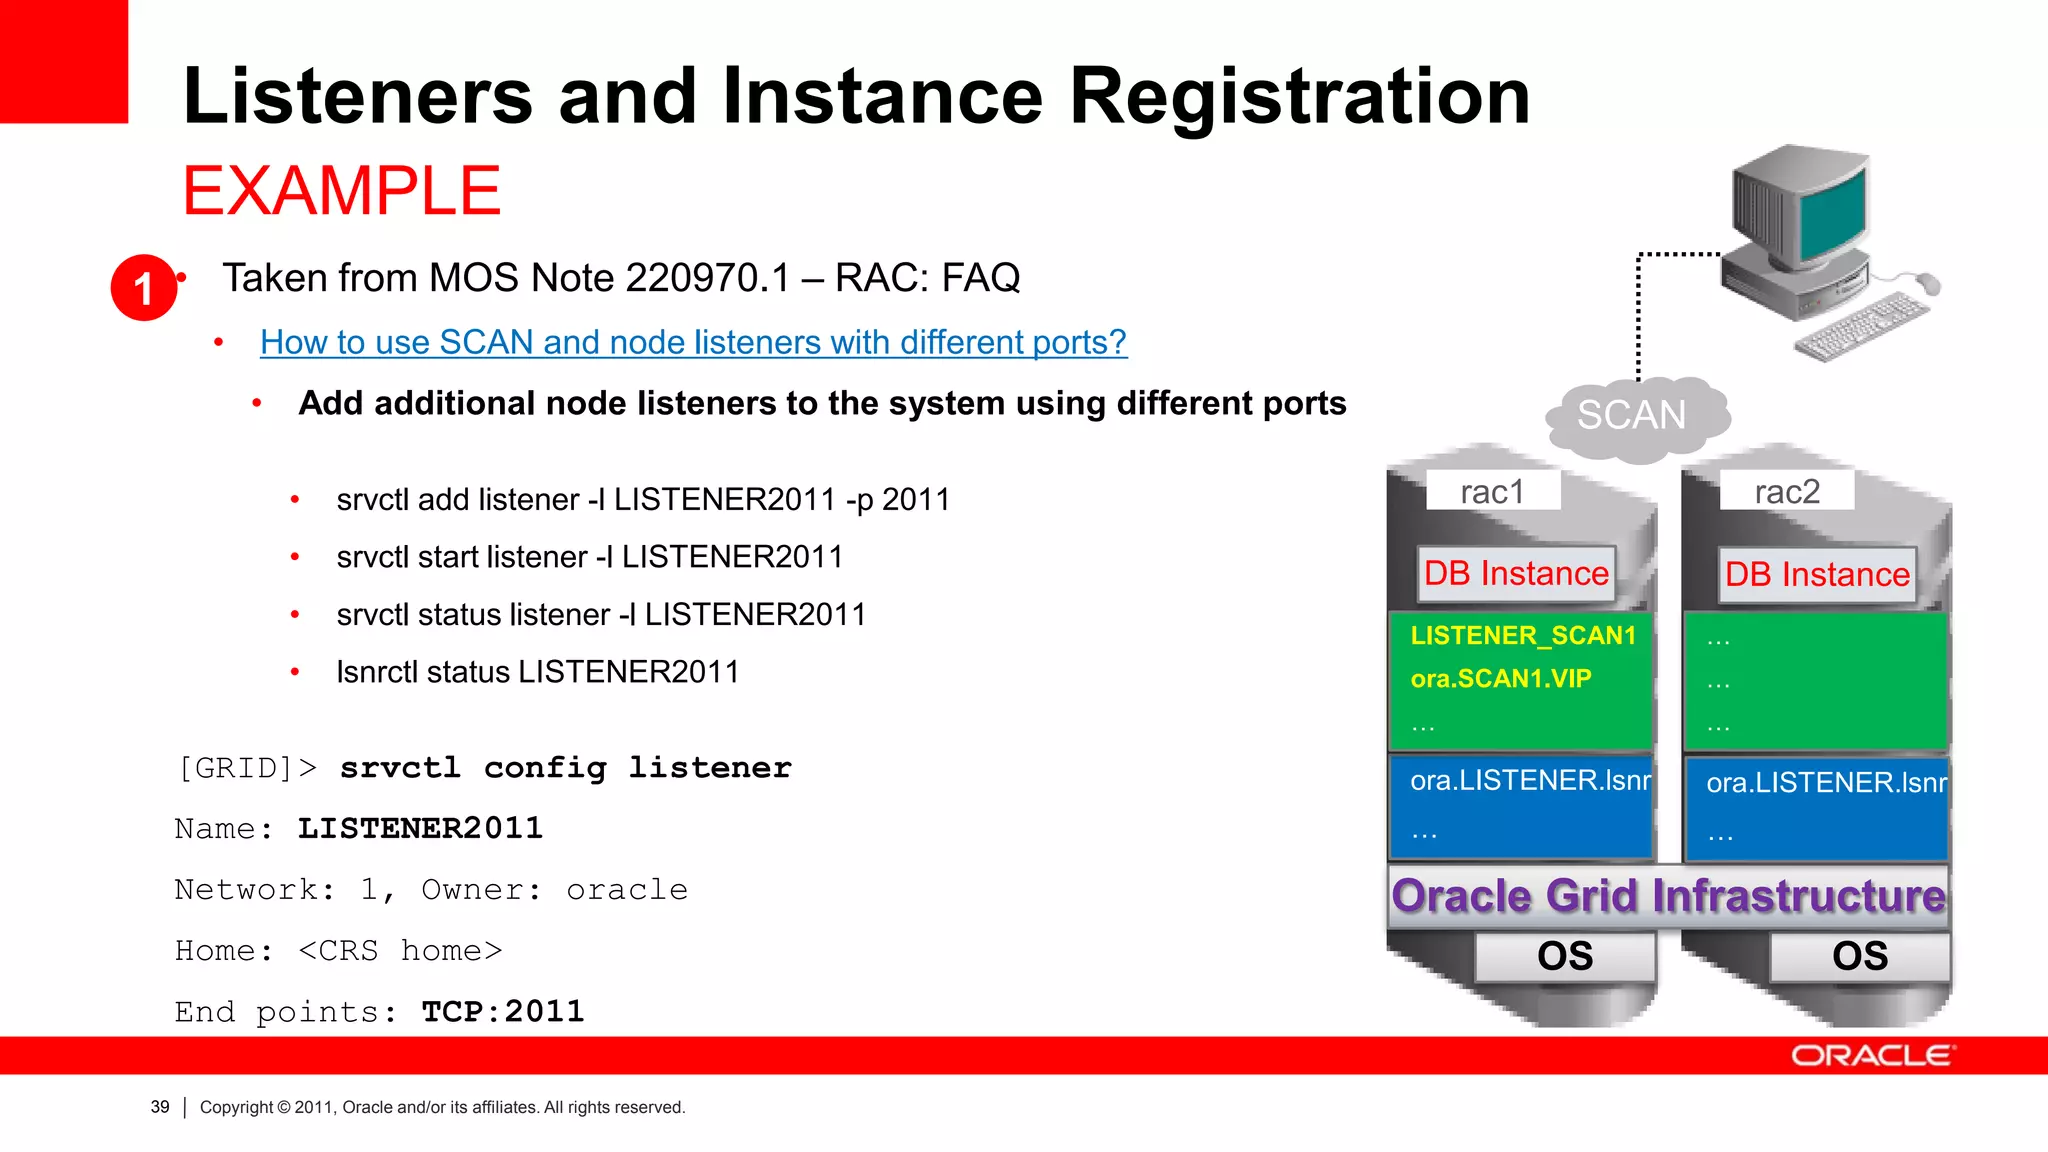
Task: Click ora.LISTENER.lsnr on rac2
Action: 1826,782
